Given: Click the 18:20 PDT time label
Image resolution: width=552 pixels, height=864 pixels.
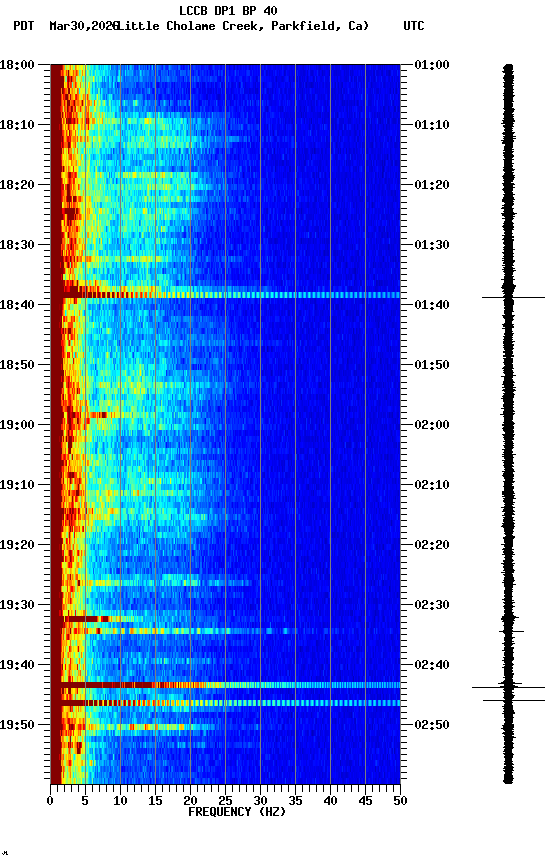Looking at the screenshot, I should (17, 185).
